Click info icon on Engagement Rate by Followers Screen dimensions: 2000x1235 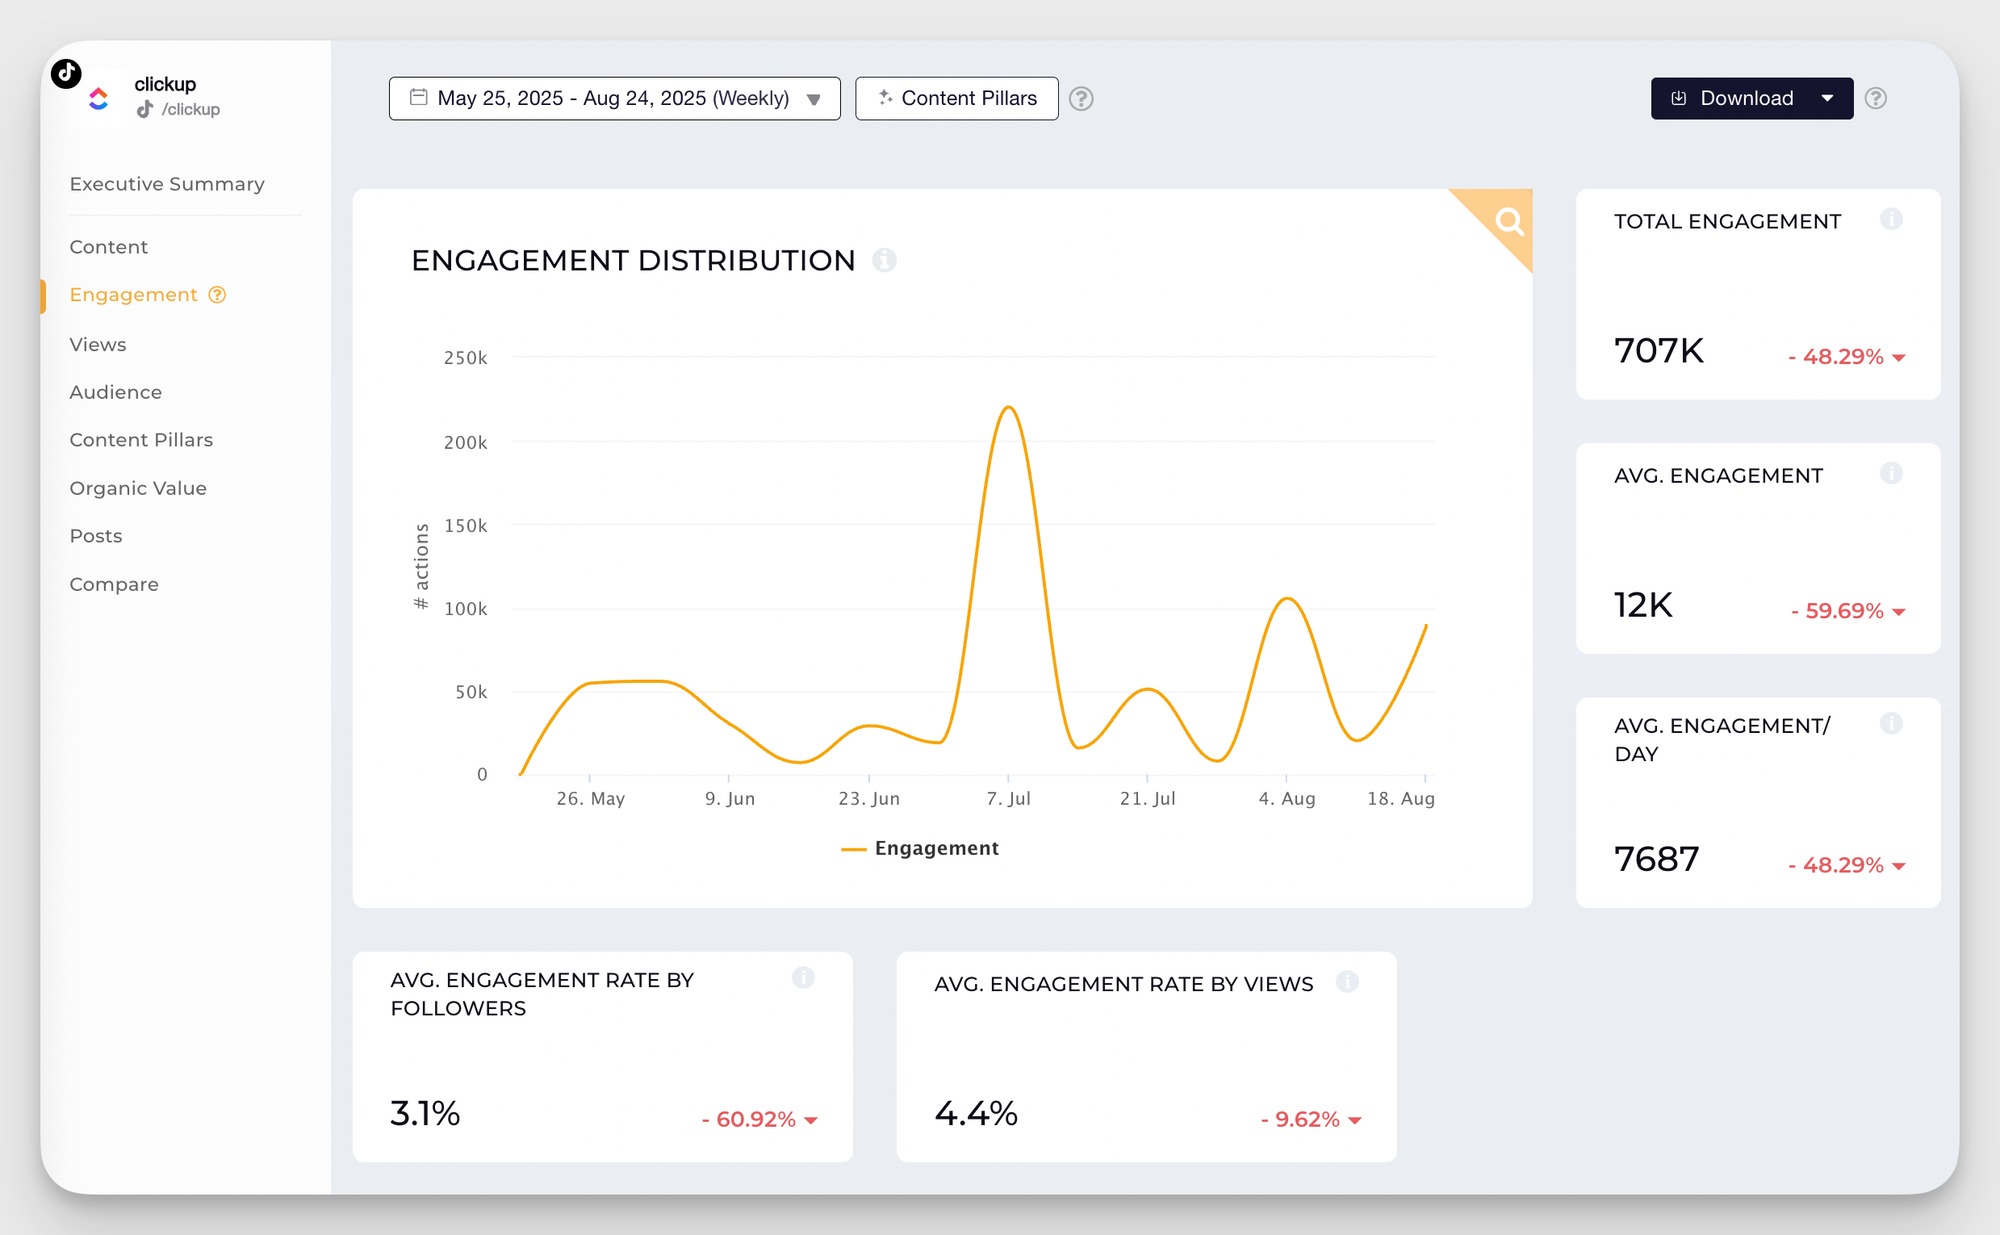click(803, 978)
